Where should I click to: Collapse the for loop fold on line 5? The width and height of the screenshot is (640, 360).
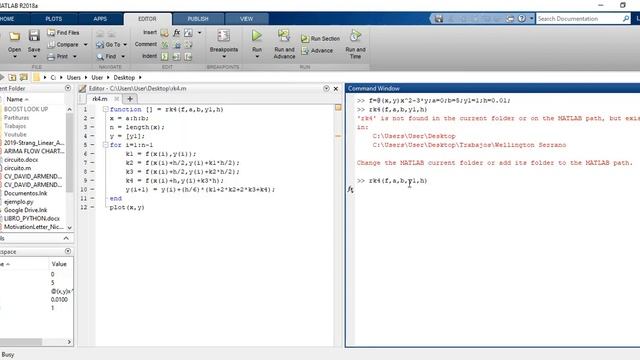106,145
